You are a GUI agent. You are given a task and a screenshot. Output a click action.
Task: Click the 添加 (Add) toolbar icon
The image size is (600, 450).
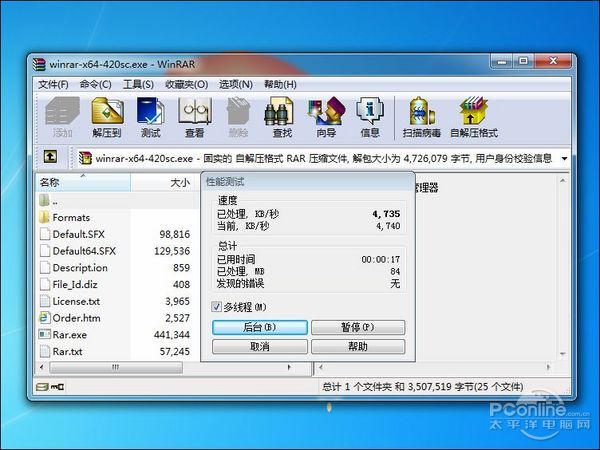coord(62,117)
